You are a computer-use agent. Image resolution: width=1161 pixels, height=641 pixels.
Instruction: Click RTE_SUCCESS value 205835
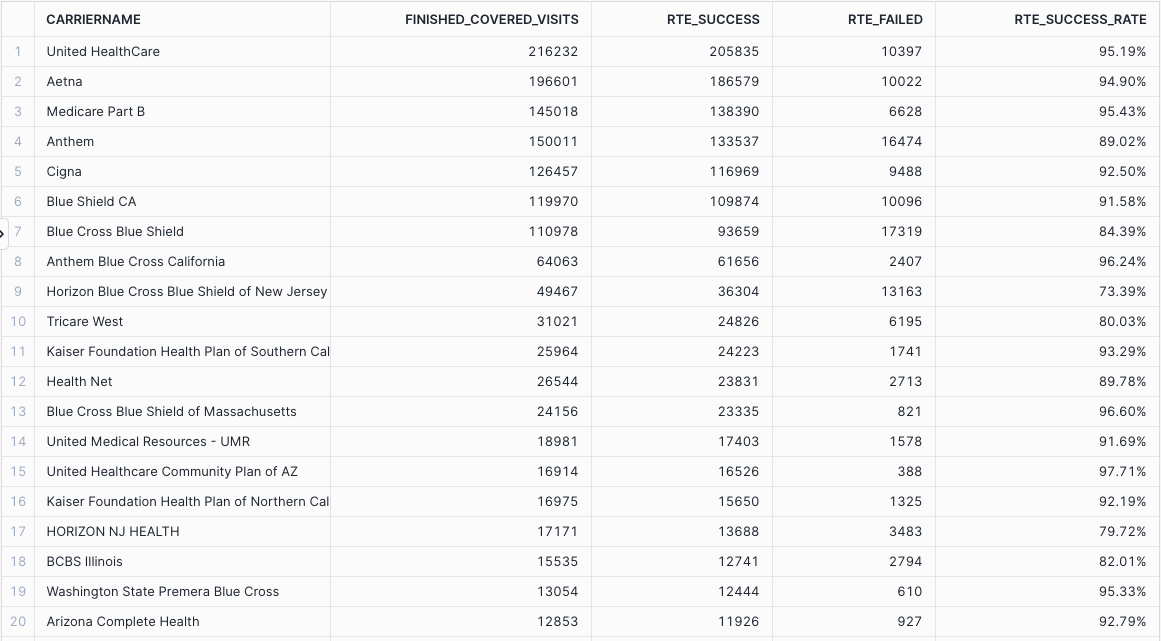(735, 52)
